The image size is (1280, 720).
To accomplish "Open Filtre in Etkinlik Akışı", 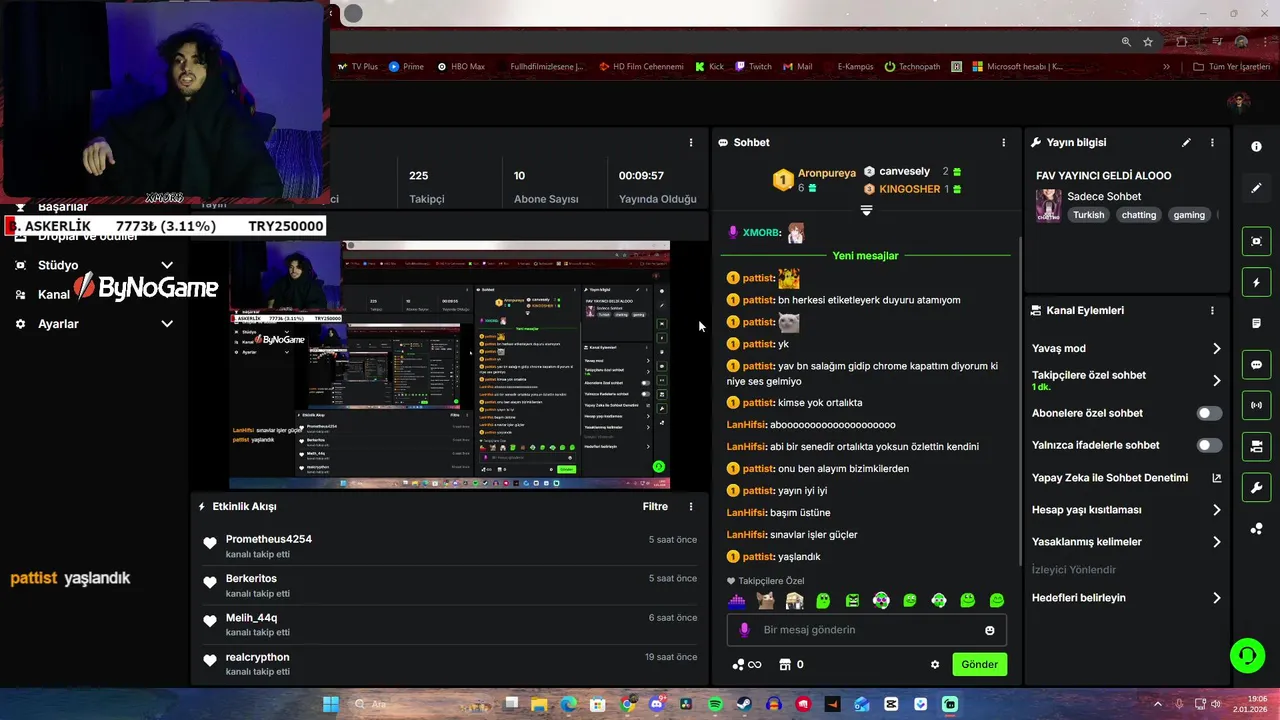I will (655, 507).
